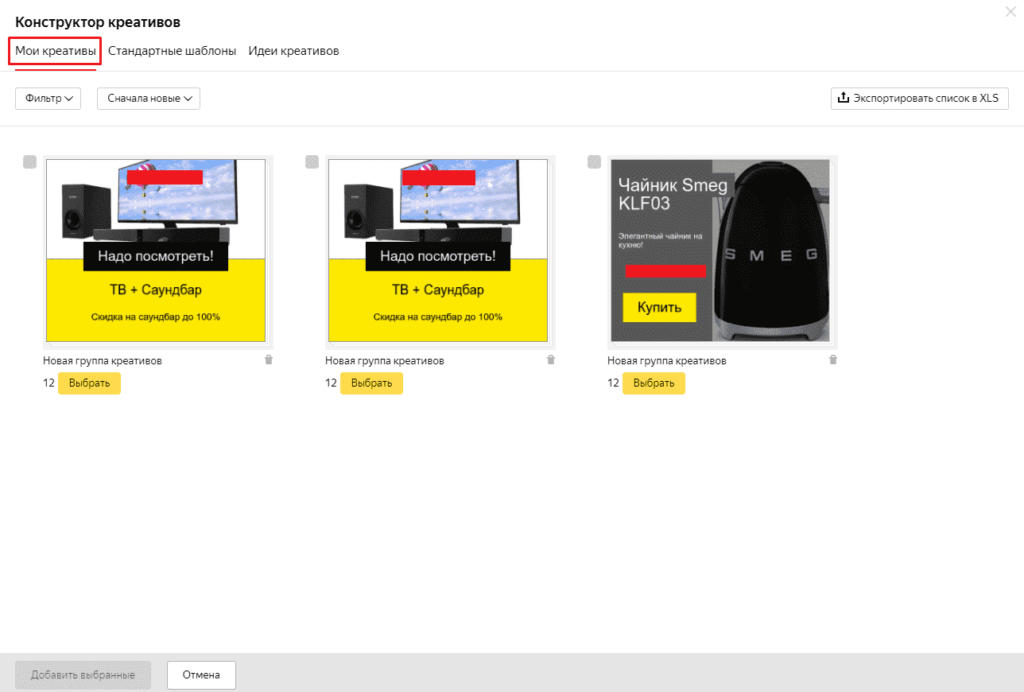Click Новая группа креативов label under first creative
Image resolution: width=1024 pixels, height=692 pixels.
point(103,360)
